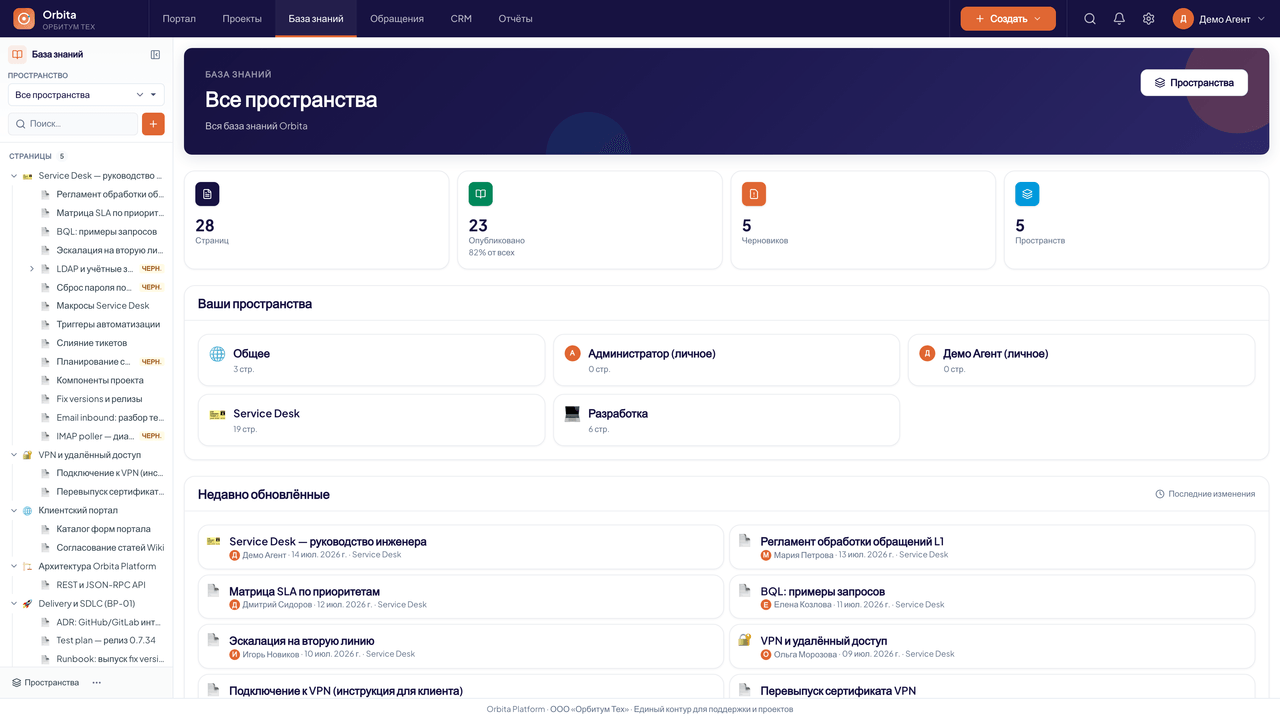The height and width of the screenshot is (720, 1280).
Task: Click page icon on BQL: примеры запросов card
Action: click(x=744, y=591)
